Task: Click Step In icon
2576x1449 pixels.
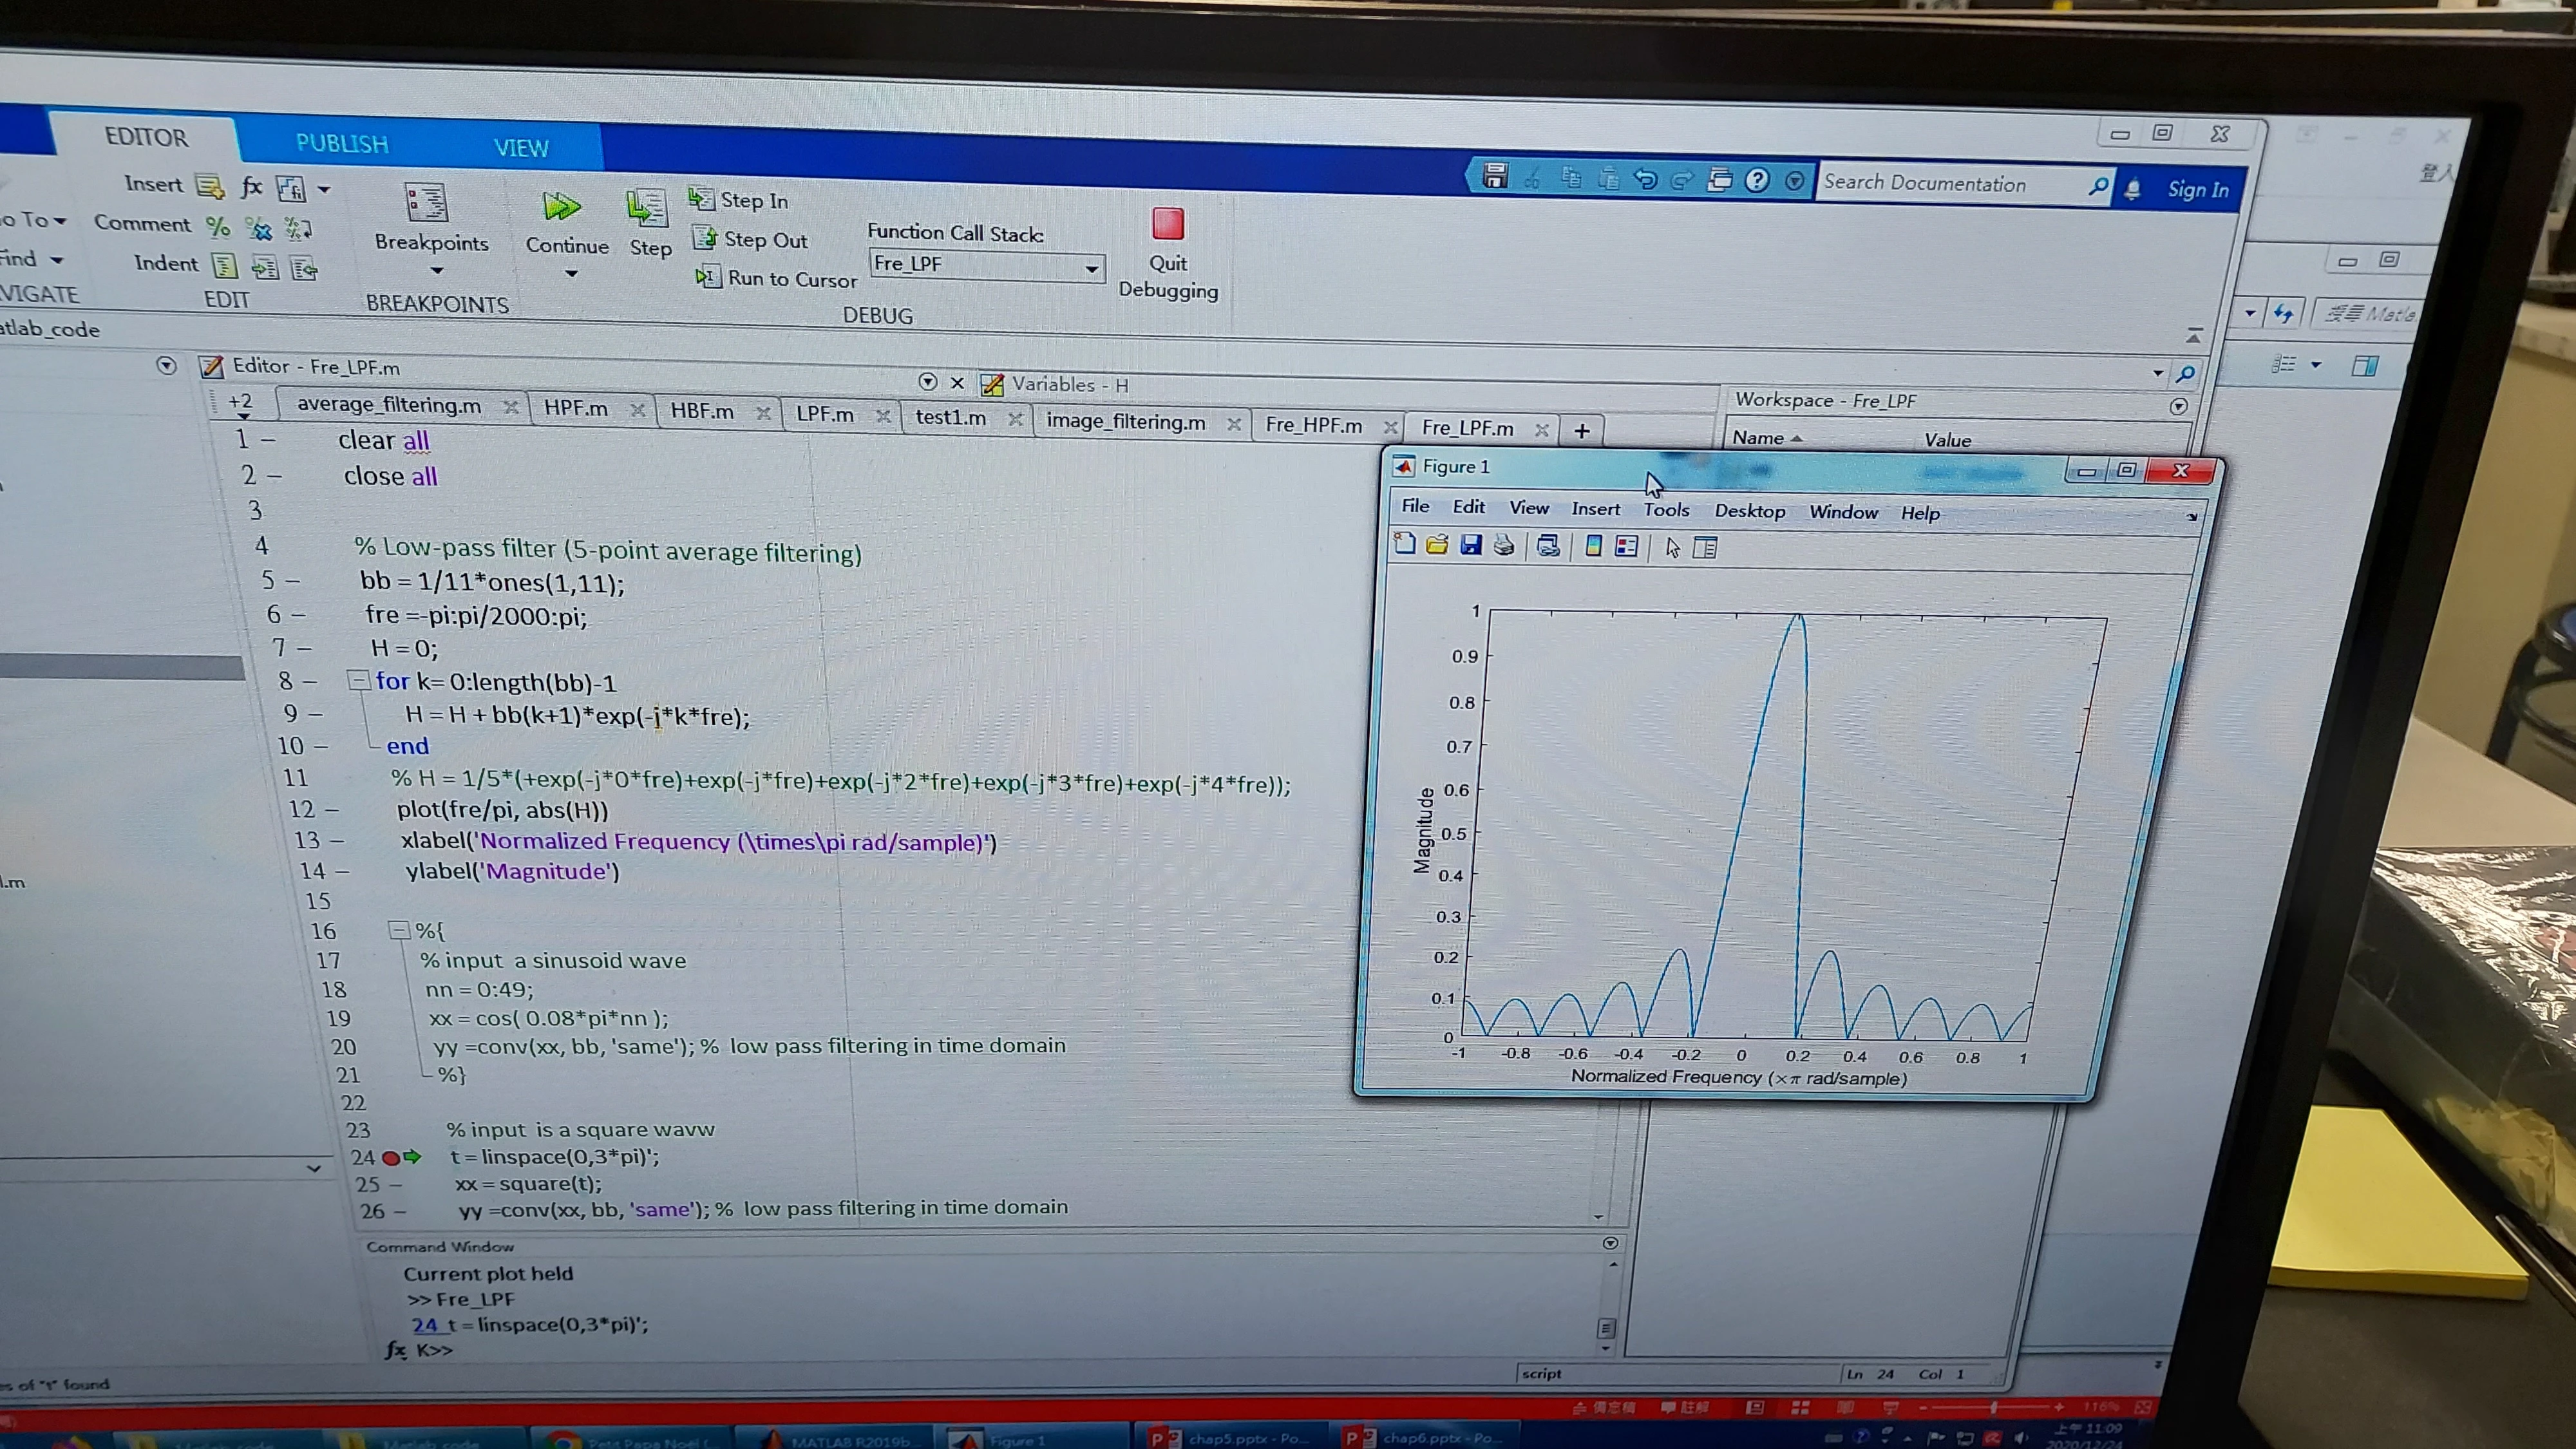Action: [x=700, y=198]
